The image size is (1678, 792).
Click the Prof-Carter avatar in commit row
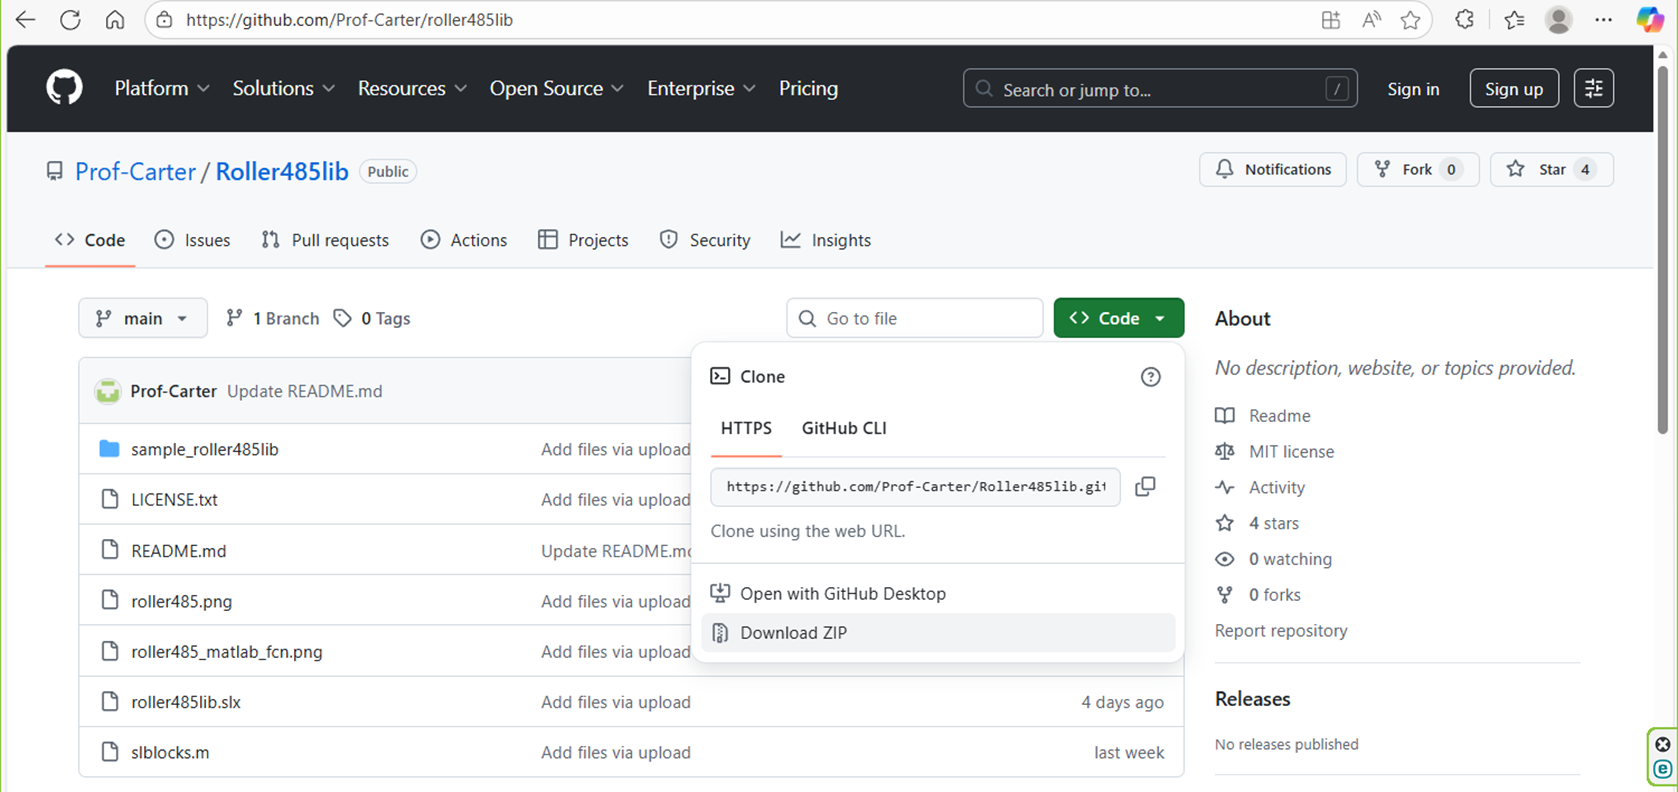click(x=108, y=391)
